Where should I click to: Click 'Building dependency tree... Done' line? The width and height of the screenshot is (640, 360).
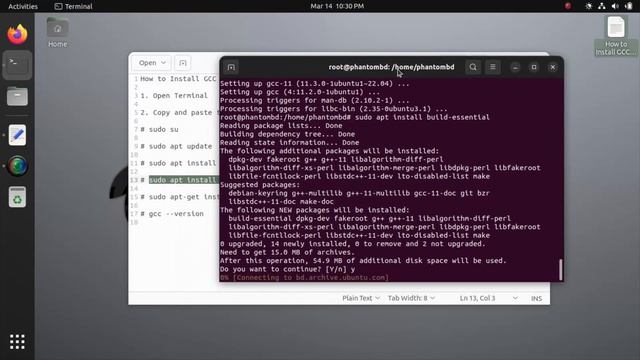pyautogui.click(x=287, y=134)
